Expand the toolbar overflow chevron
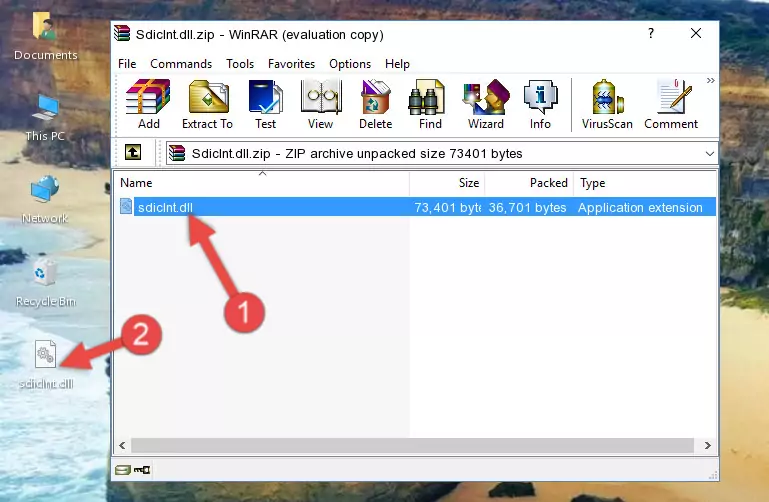Viewport: 769px width, 502px height. (711, 81)
